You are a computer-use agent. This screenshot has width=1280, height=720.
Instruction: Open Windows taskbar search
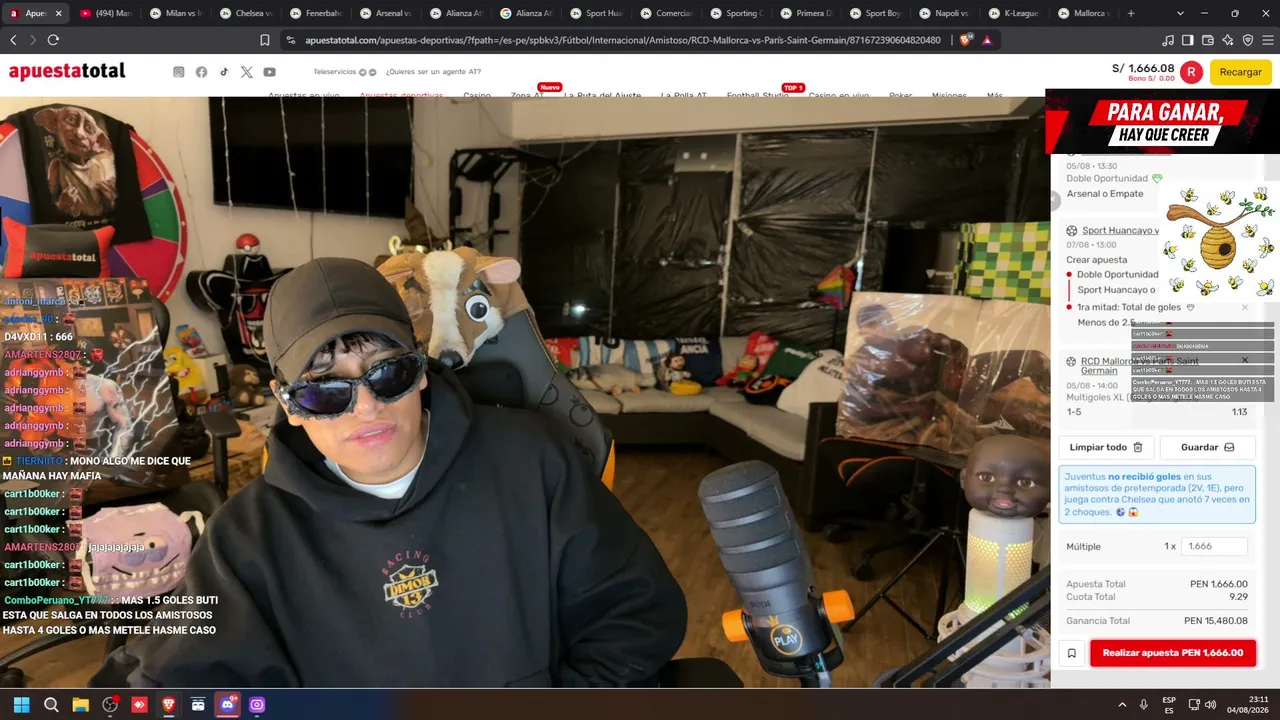[x=51, y=705]
